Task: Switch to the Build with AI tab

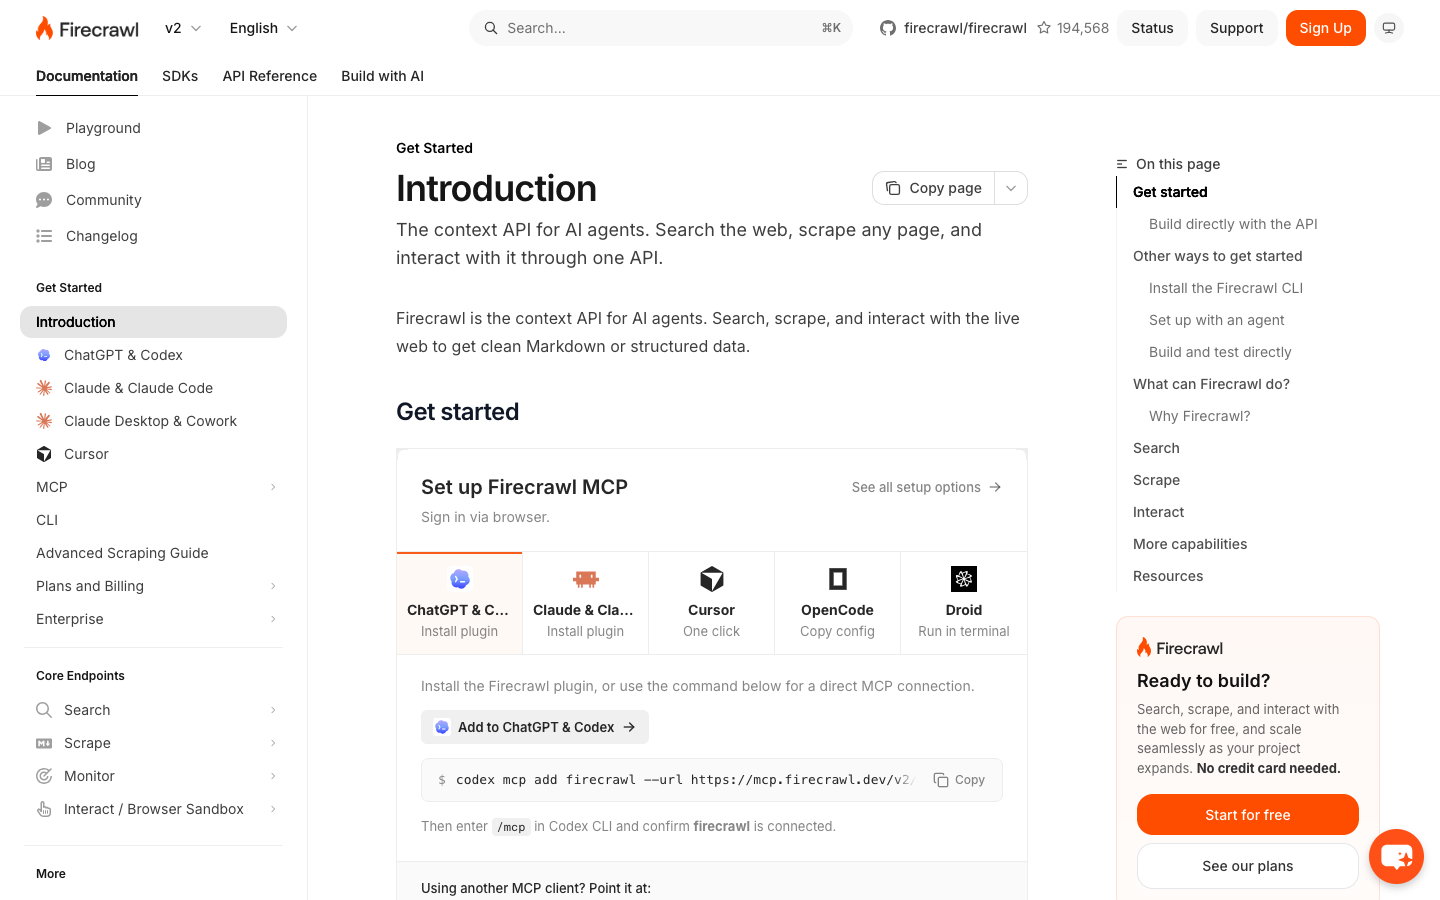Action: pos(382,76)
